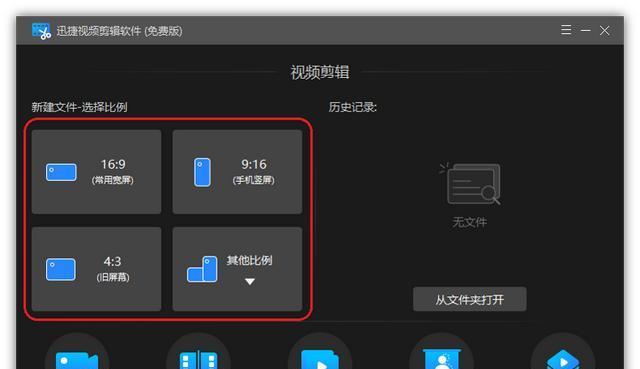Click the 新建文件-选择比例 label

[79, 107]
